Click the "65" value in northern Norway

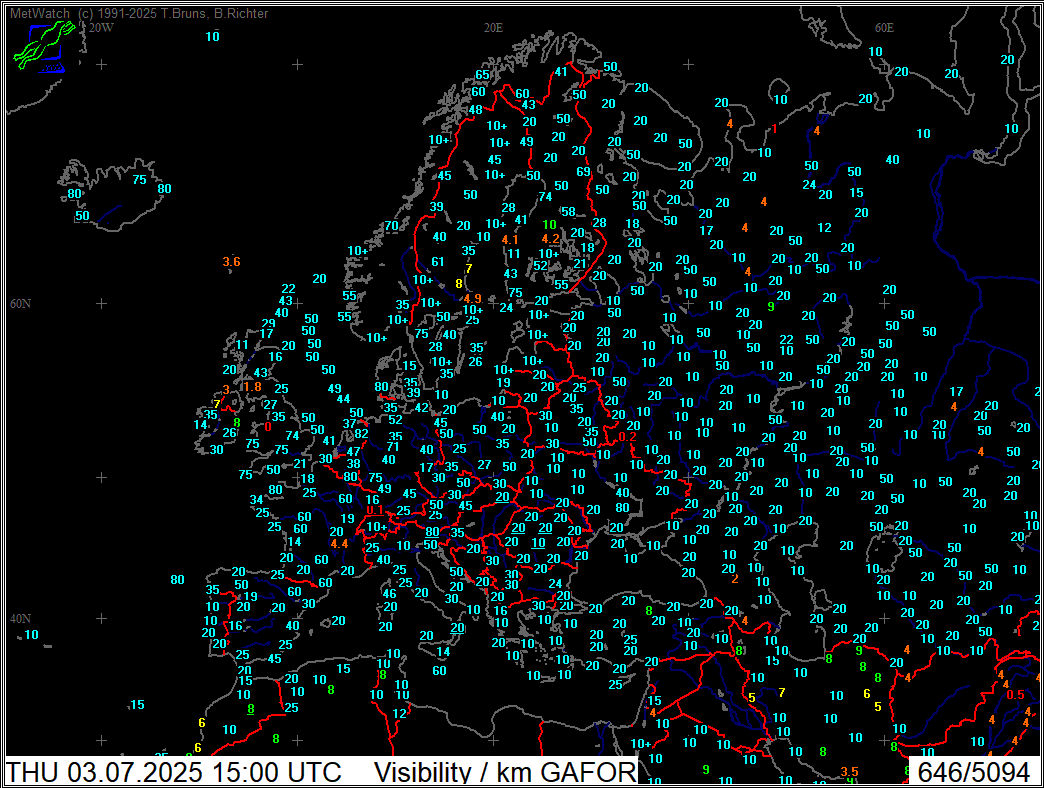pos(483,75)
